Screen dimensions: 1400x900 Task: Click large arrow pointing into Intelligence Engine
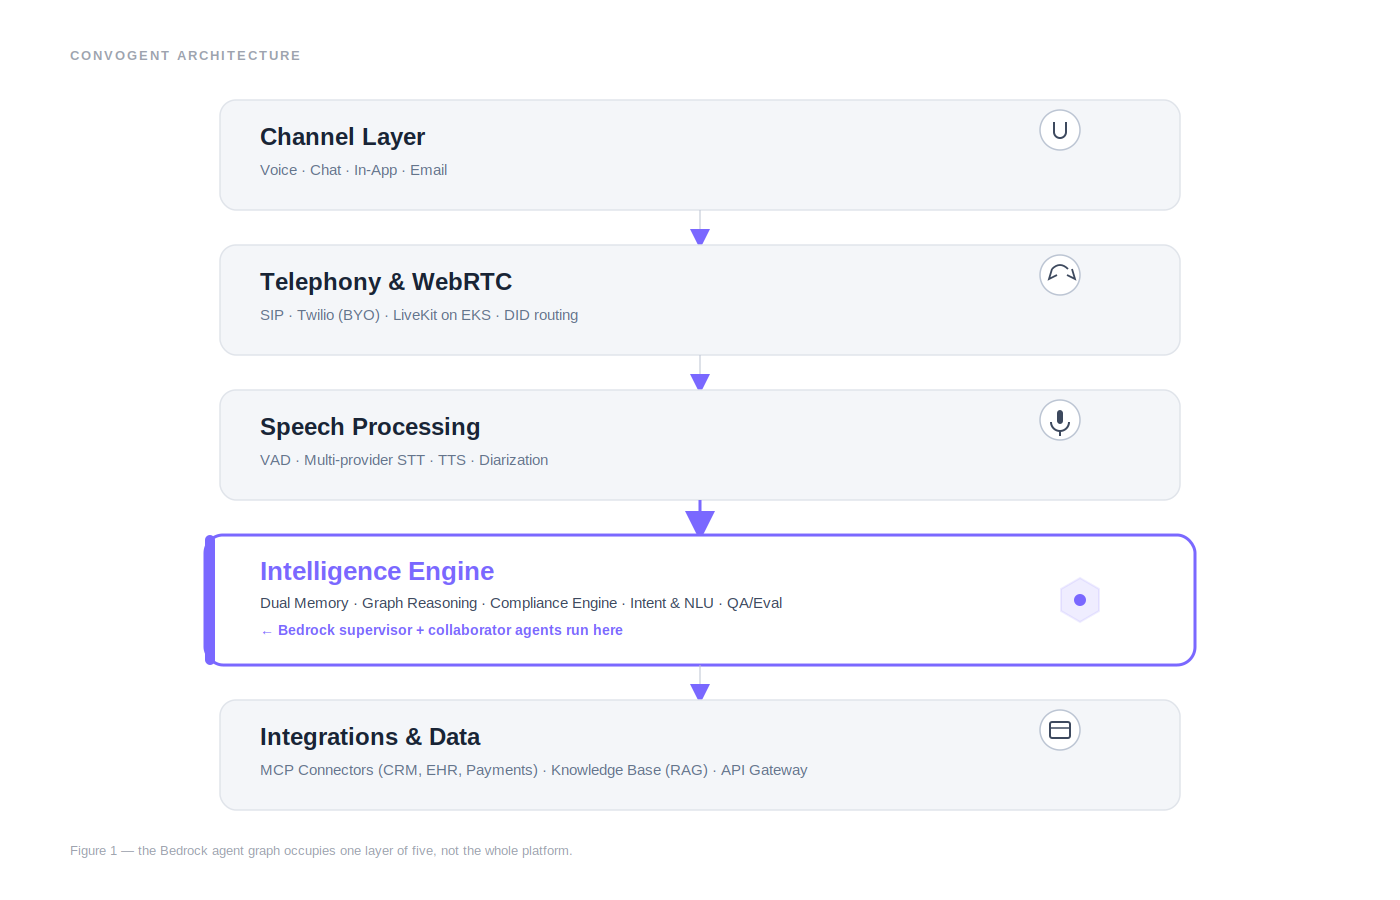(x=700, y=518)
